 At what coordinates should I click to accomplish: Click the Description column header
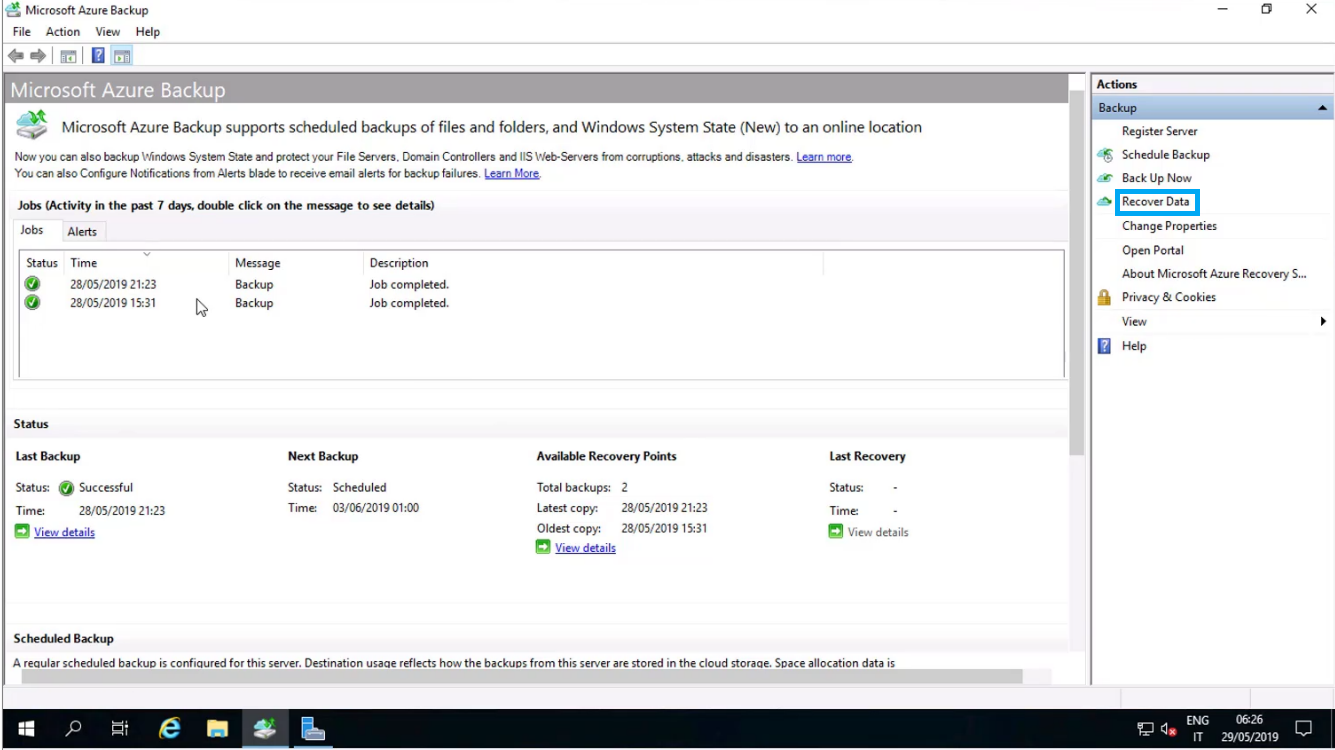pyautogui.click(x=593, y=263)
